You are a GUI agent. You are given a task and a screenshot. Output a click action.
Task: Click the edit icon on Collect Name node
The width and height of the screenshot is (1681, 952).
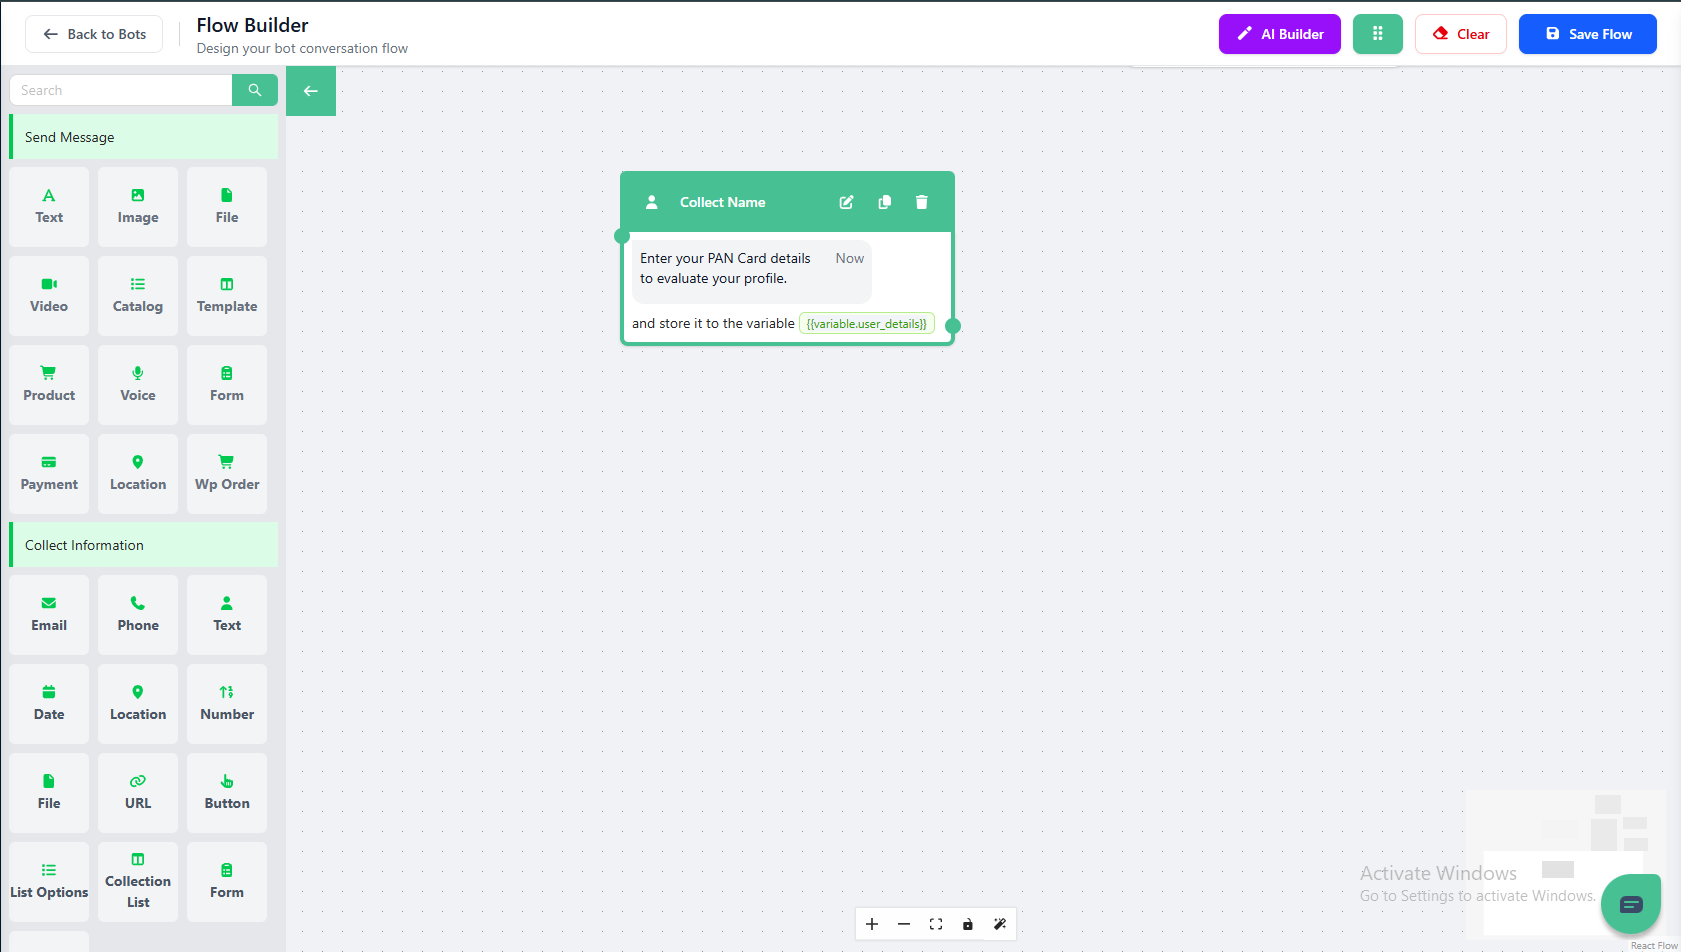click(846, 202)
